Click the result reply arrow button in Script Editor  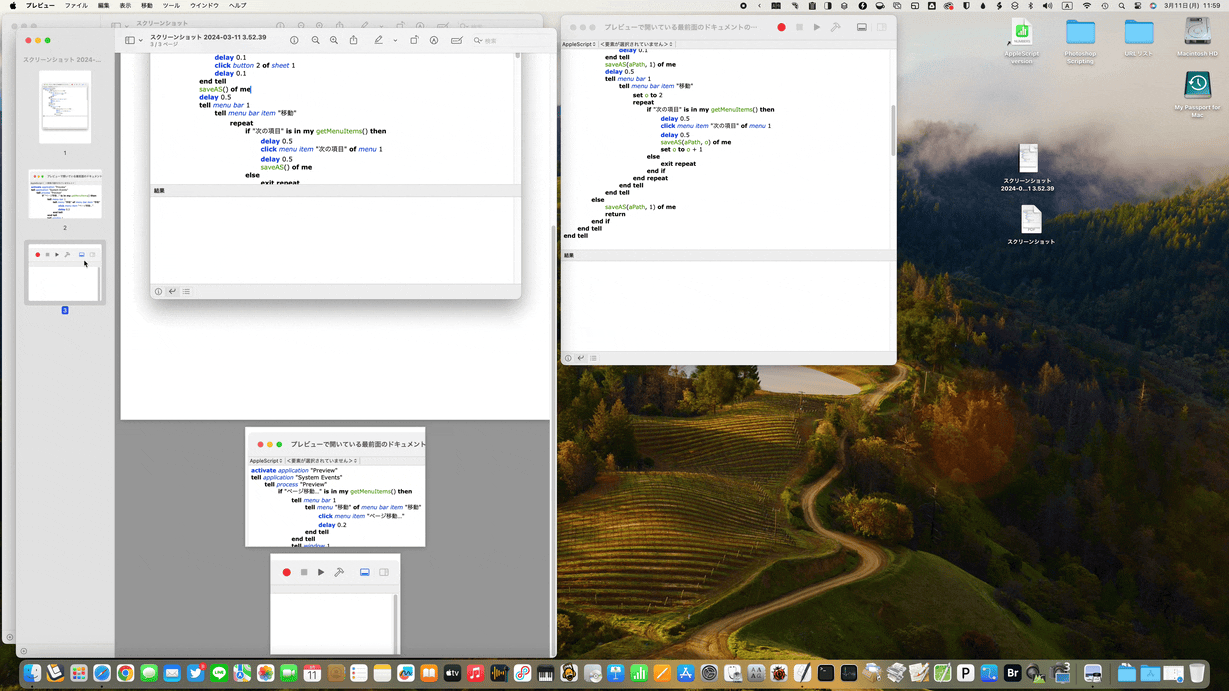pos(580,358)
